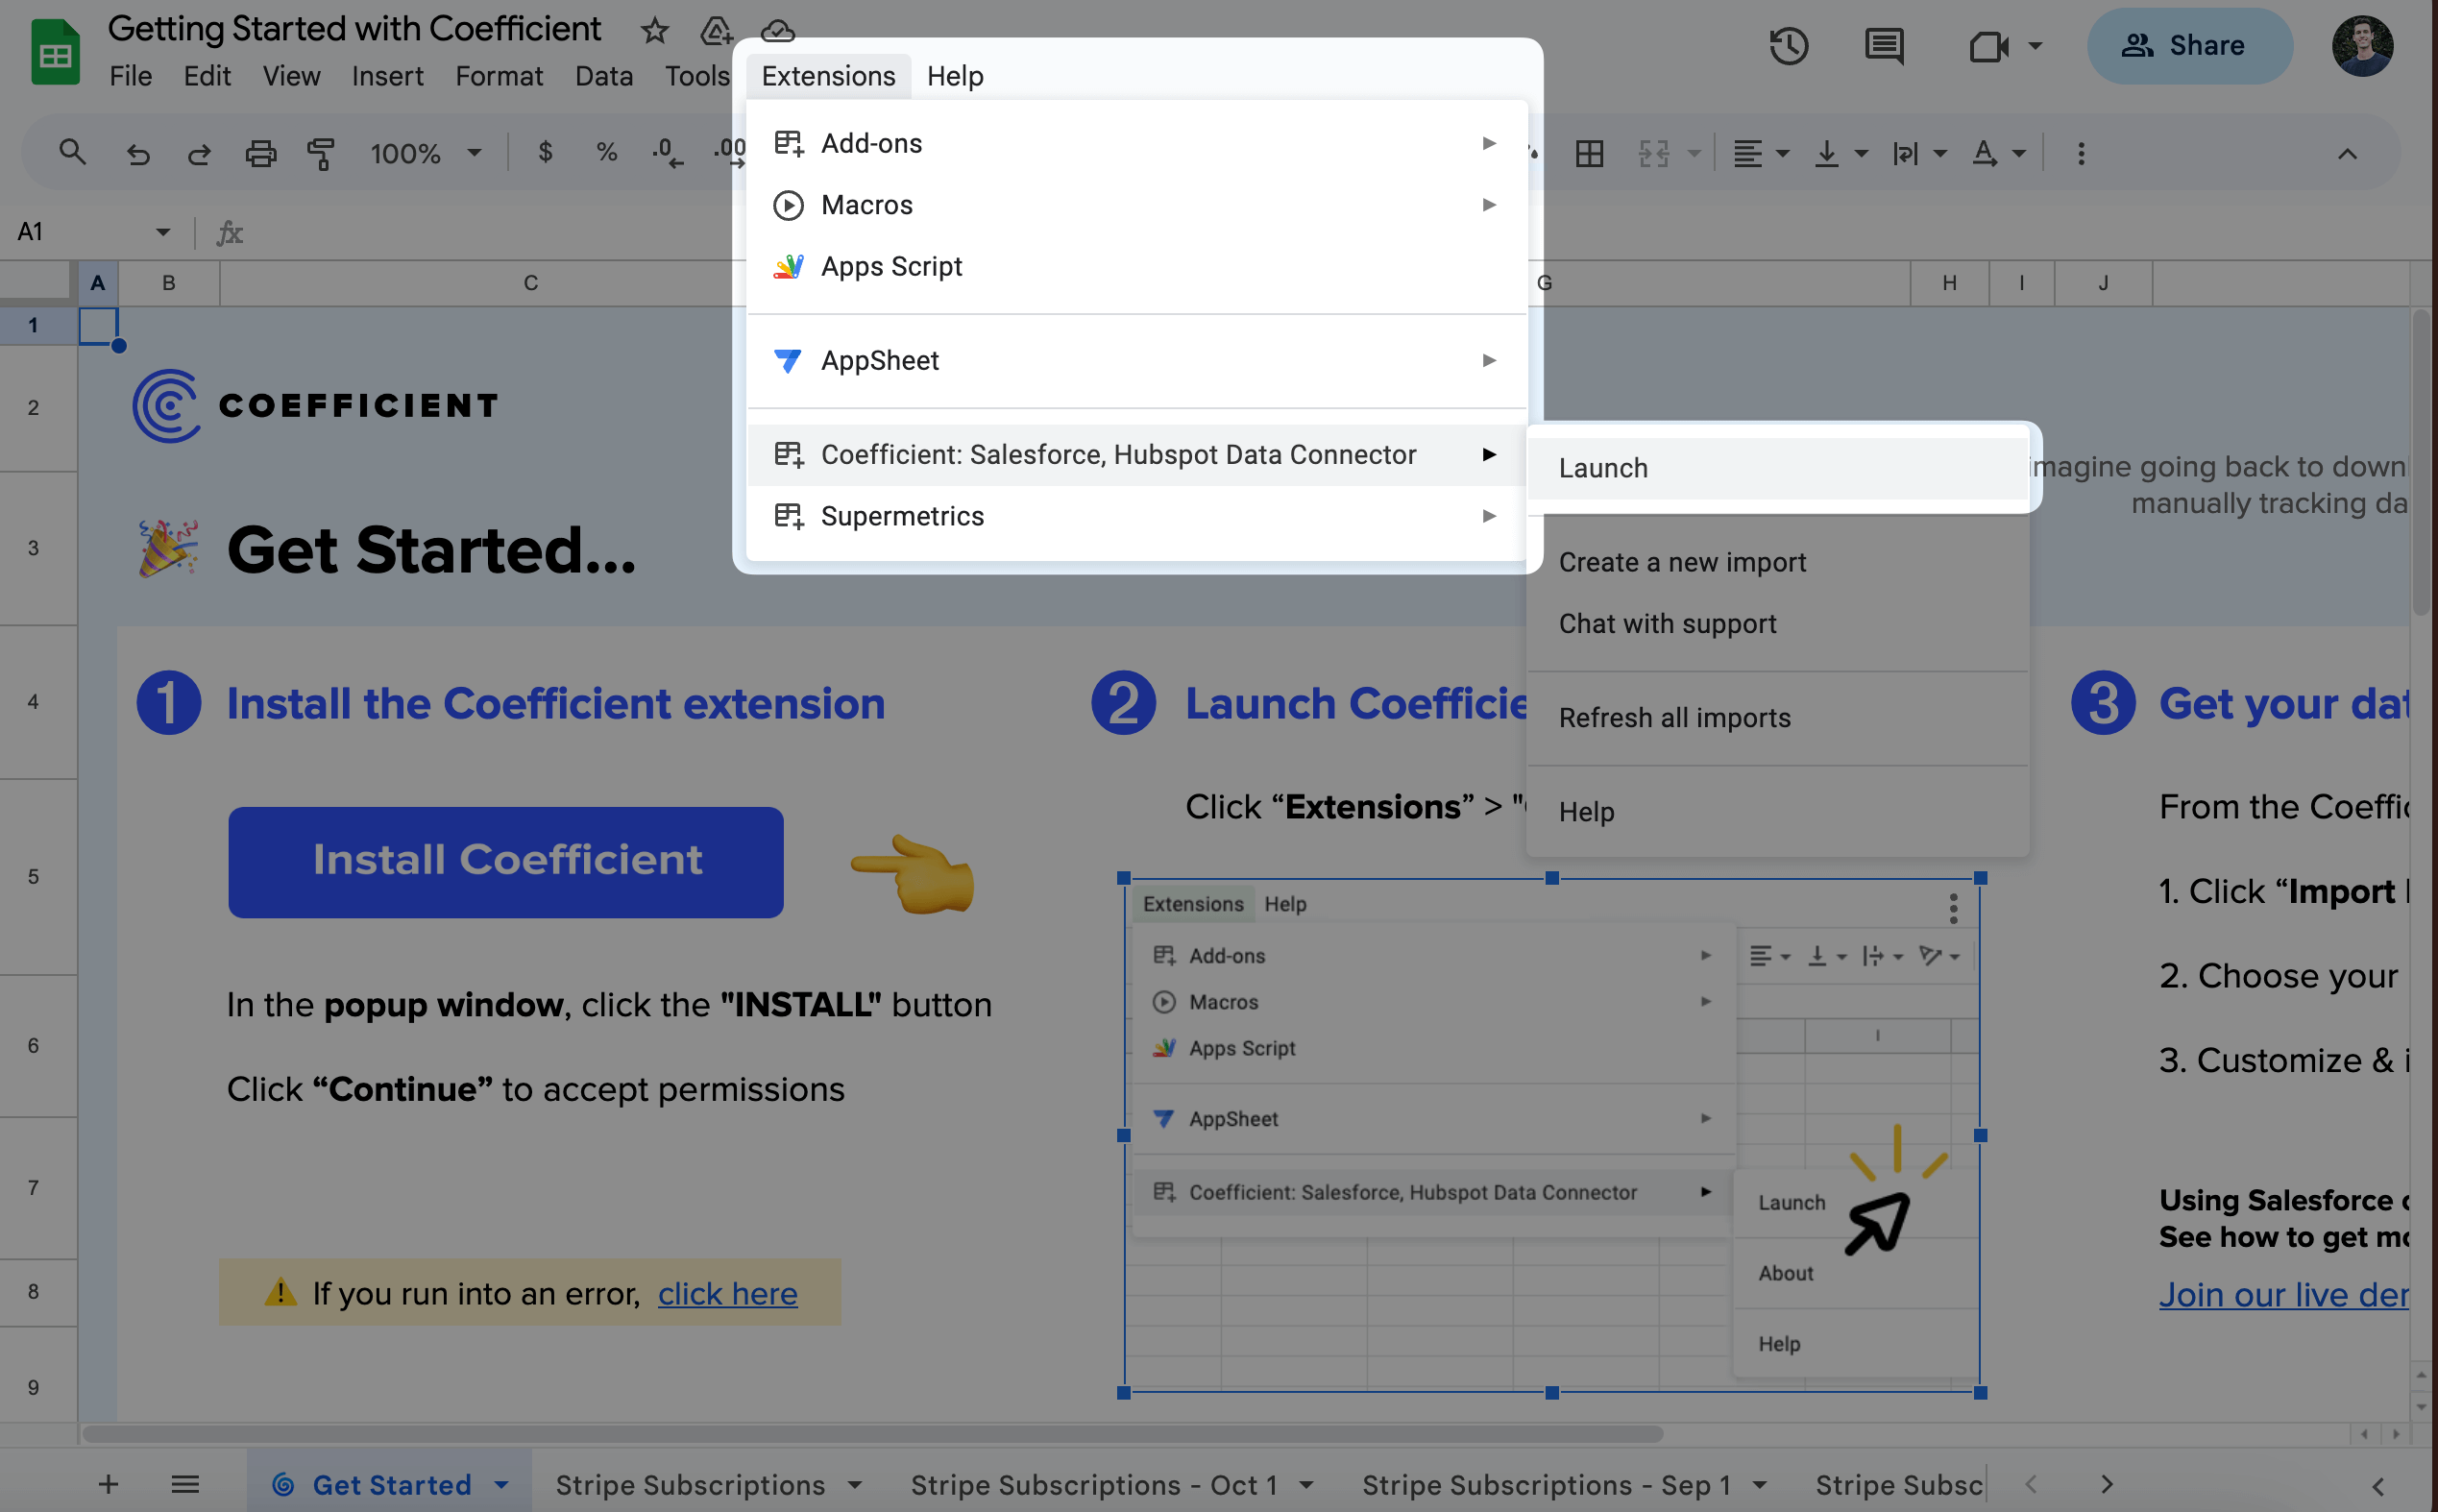
Task: Format as percent icon
Action: click(606, 152)
